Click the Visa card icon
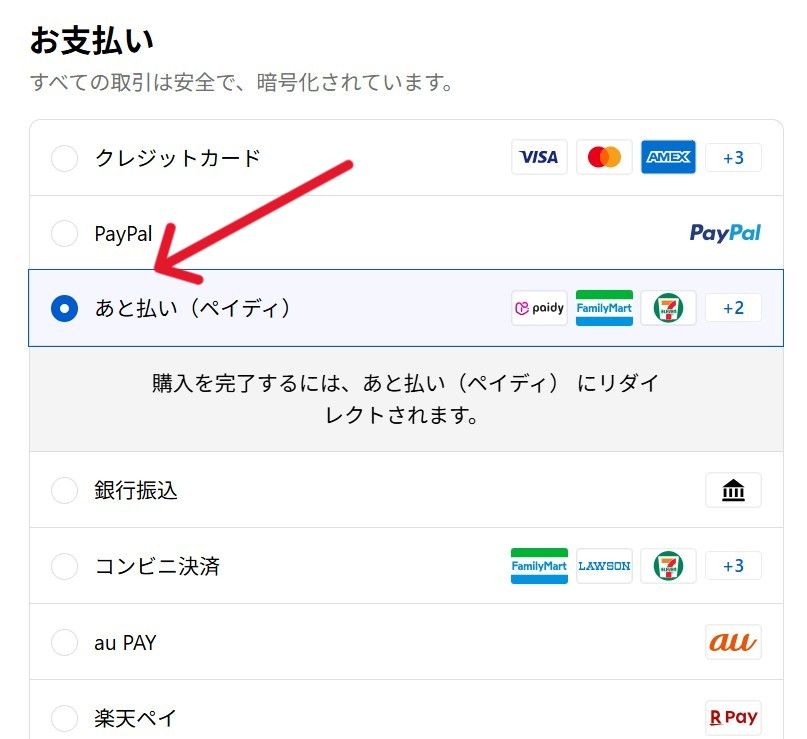The width and height of the screenshot is (807, 739). click(x=539, y=157)
